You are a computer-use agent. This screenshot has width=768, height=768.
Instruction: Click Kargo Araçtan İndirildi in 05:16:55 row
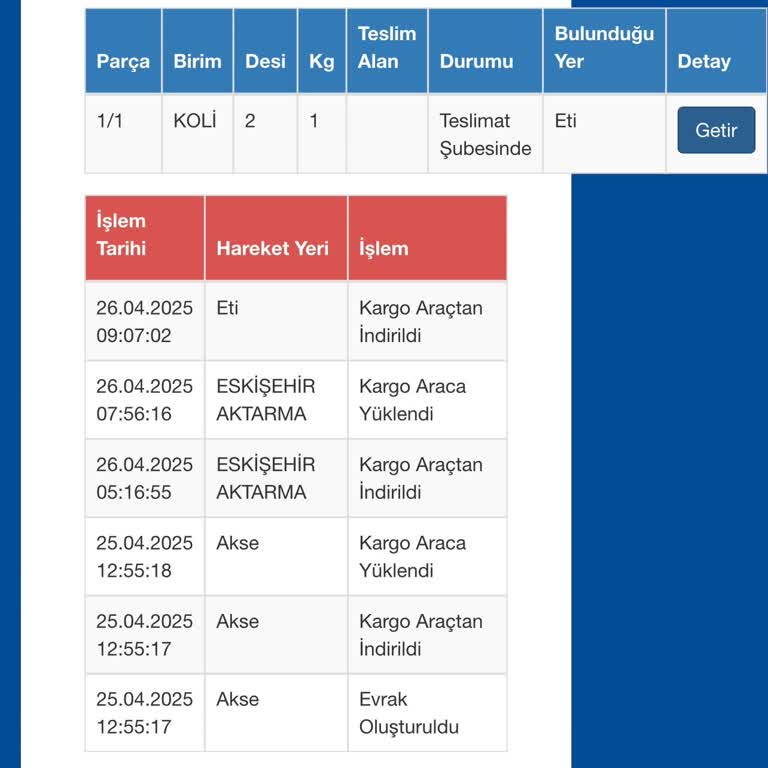(421, 479)
